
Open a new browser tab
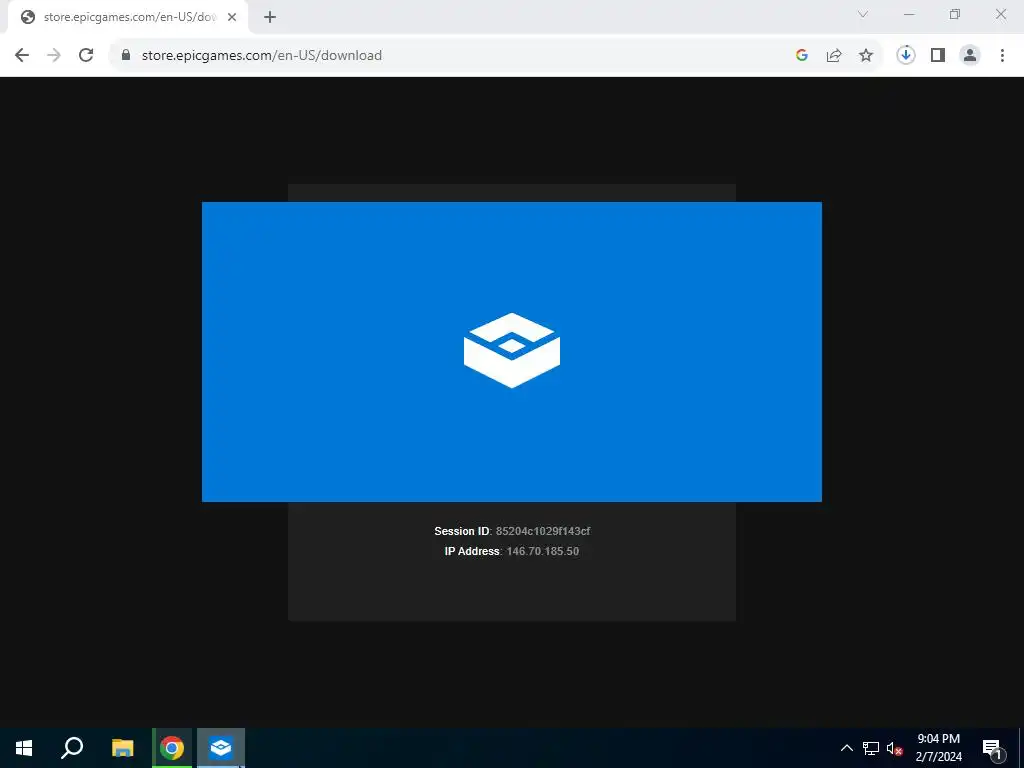coord(270,18)
